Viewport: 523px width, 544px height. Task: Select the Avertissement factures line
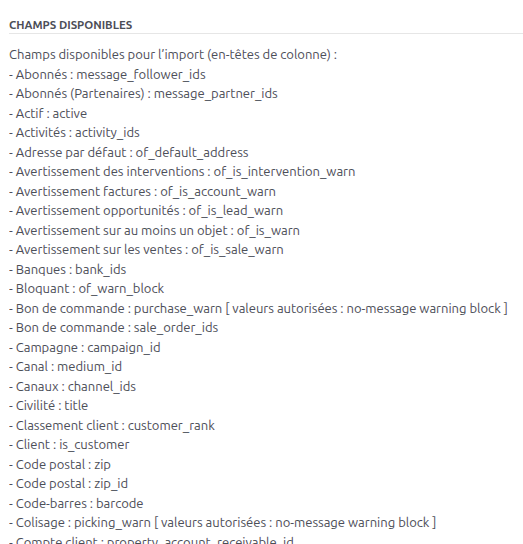pyautogui.click(x=142, y=192)
